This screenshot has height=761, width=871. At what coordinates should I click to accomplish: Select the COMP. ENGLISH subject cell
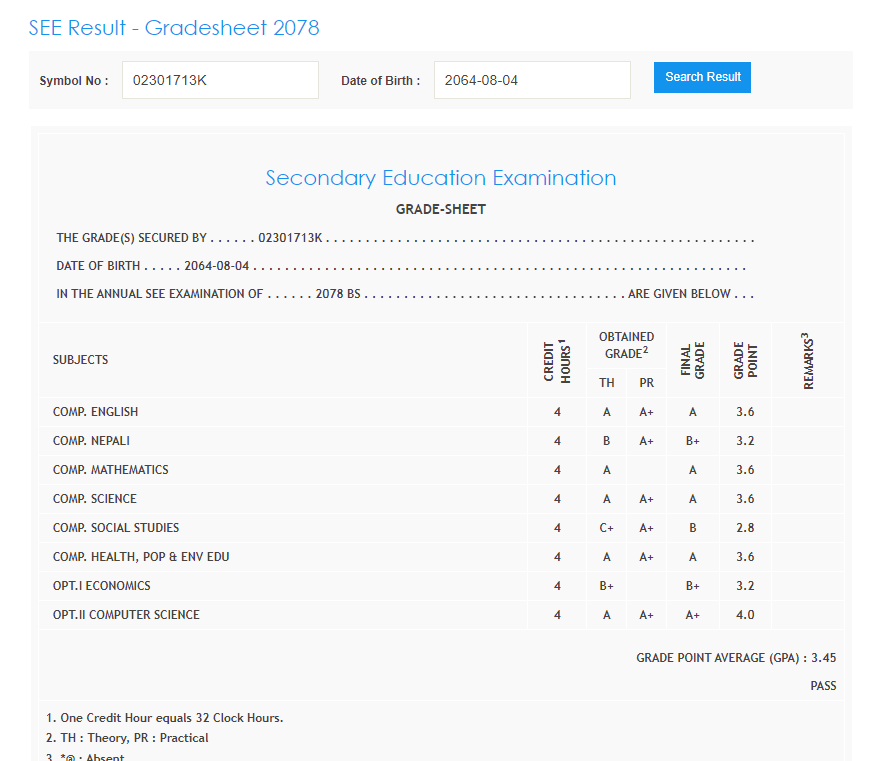(x=96, y=412)
